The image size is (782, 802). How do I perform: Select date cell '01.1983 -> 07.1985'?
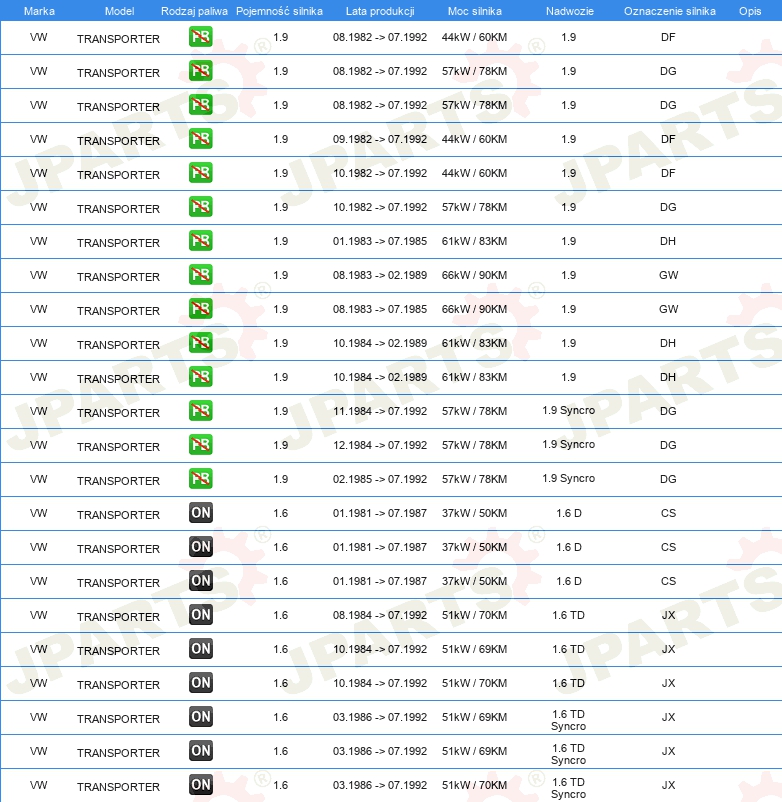pyautogui.click(x=380, y=241)
